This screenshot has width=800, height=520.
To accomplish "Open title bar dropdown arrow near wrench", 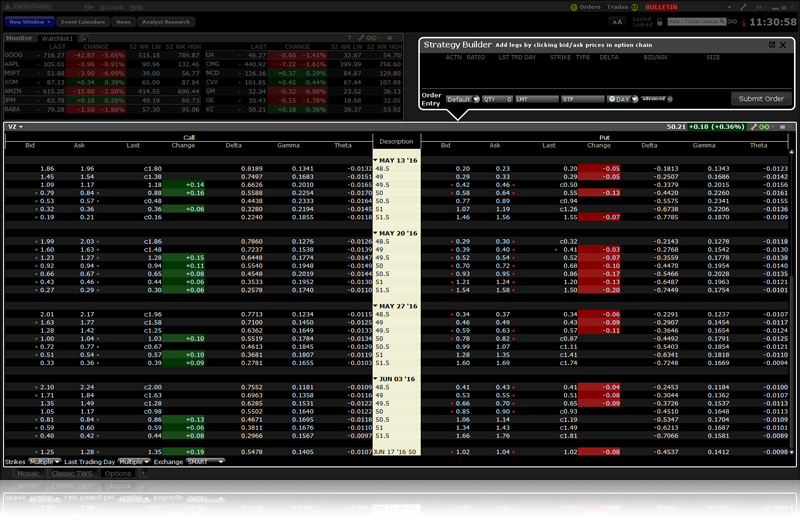I will pos(729,7).
